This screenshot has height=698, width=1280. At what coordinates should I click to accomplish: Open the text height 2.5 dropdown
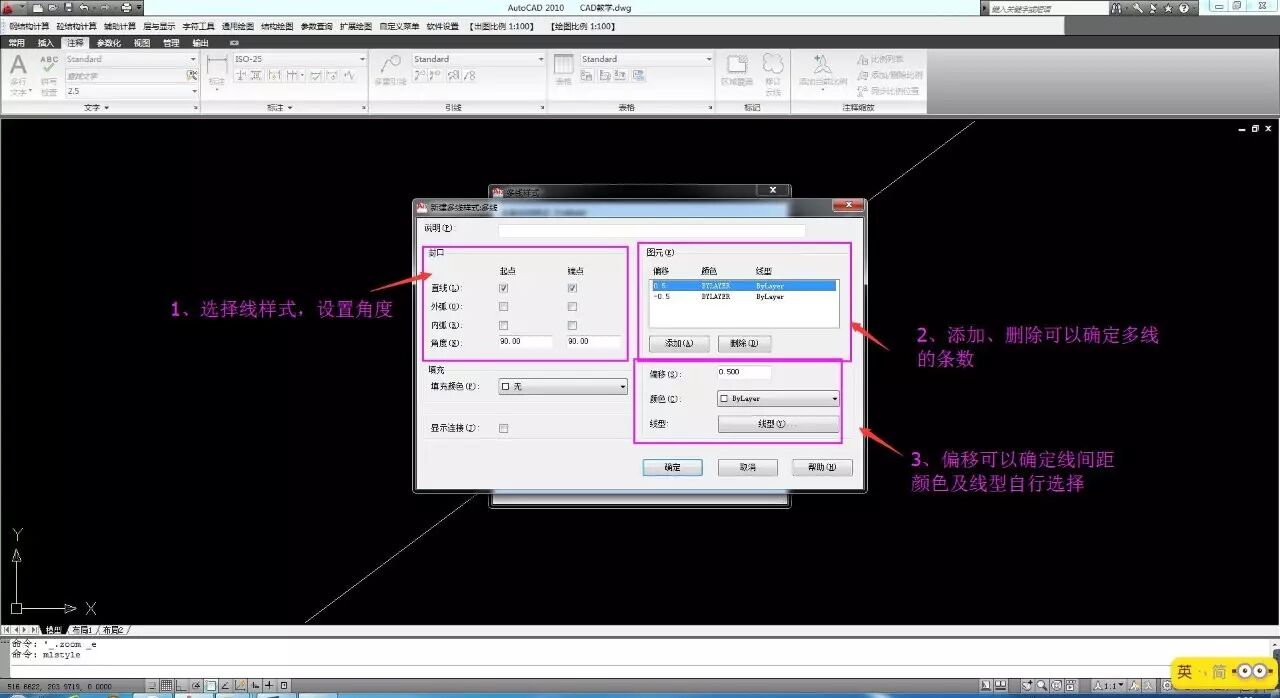coord(132,91)
